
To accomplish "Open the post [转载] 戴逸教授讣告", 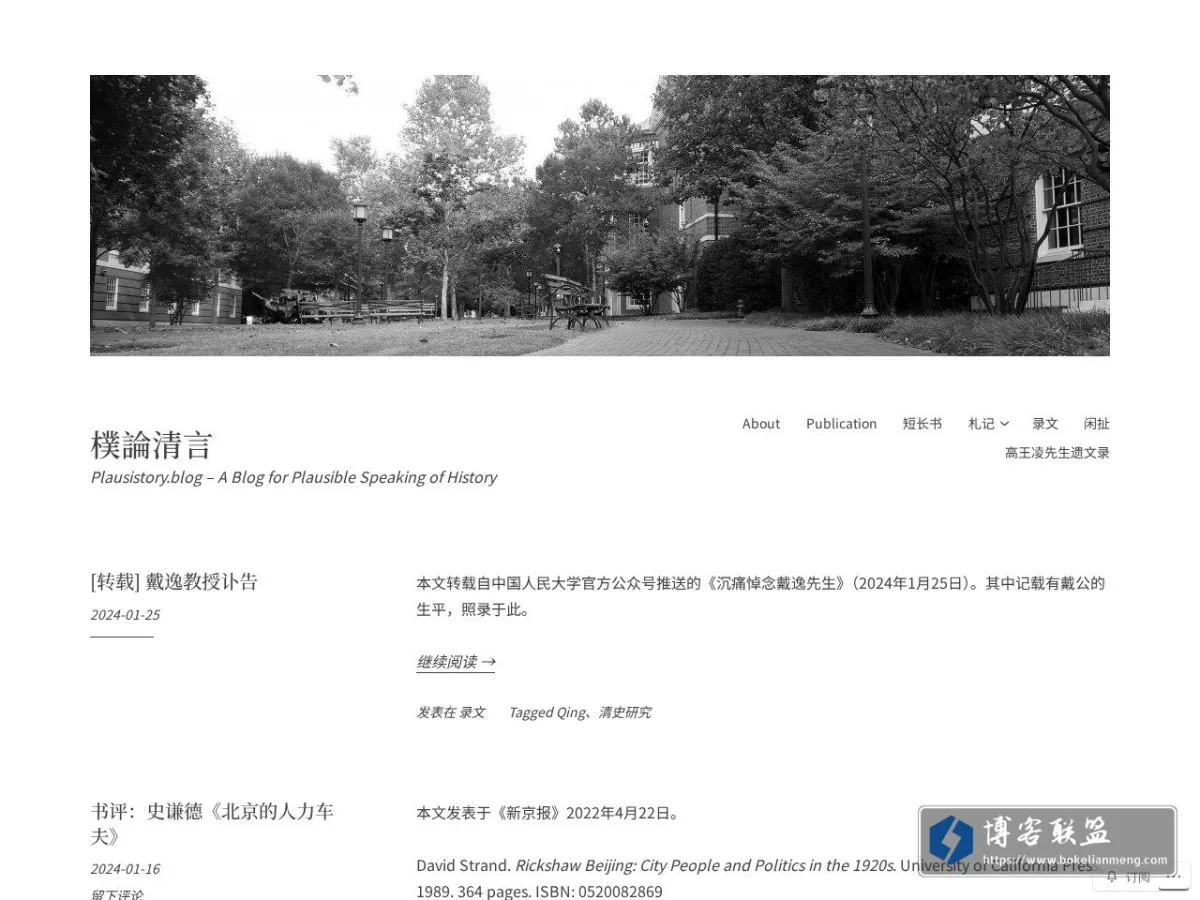I will coord(174,582).
